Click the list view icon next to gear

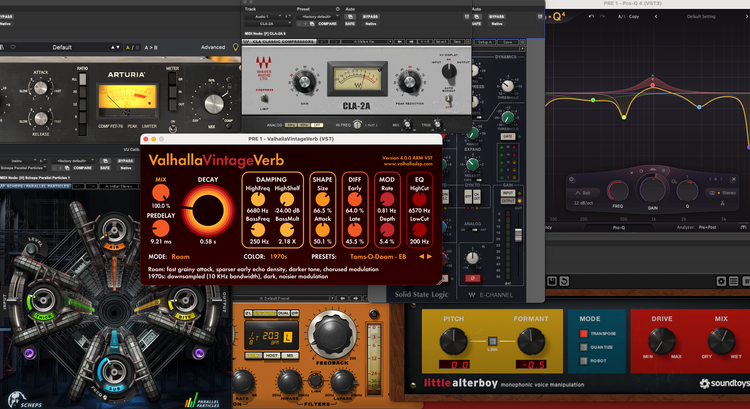click(x=733, y=281)
